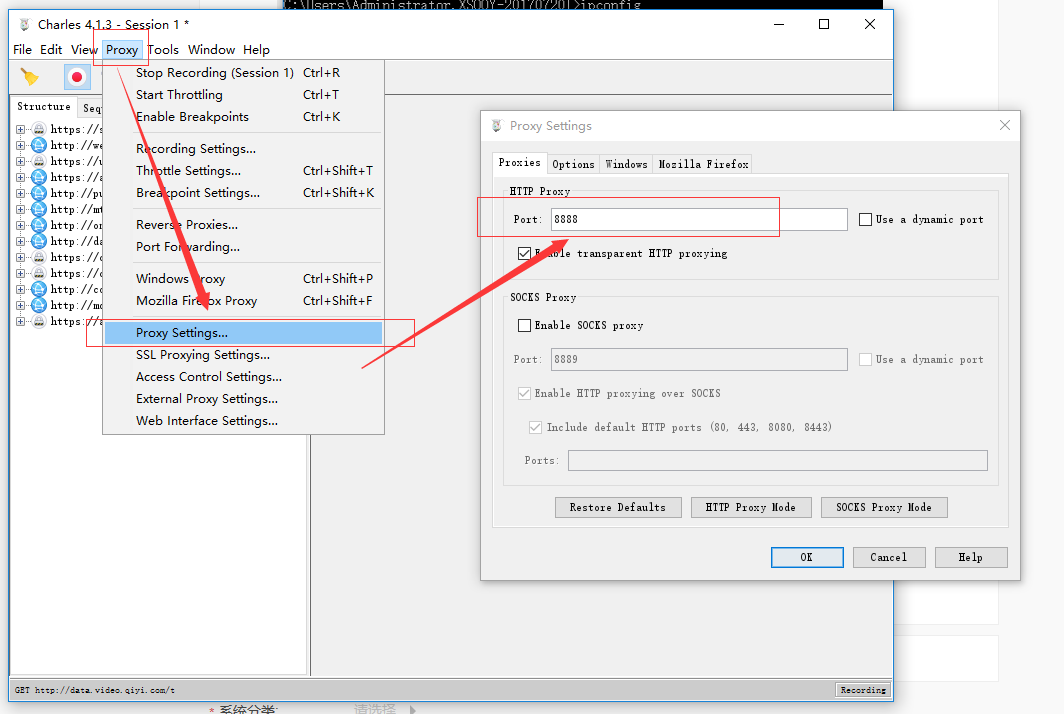Viewport: 1064px width, 714px height.
Task: Switch to the Sequence tab
Action: click(x=92, y=108)
